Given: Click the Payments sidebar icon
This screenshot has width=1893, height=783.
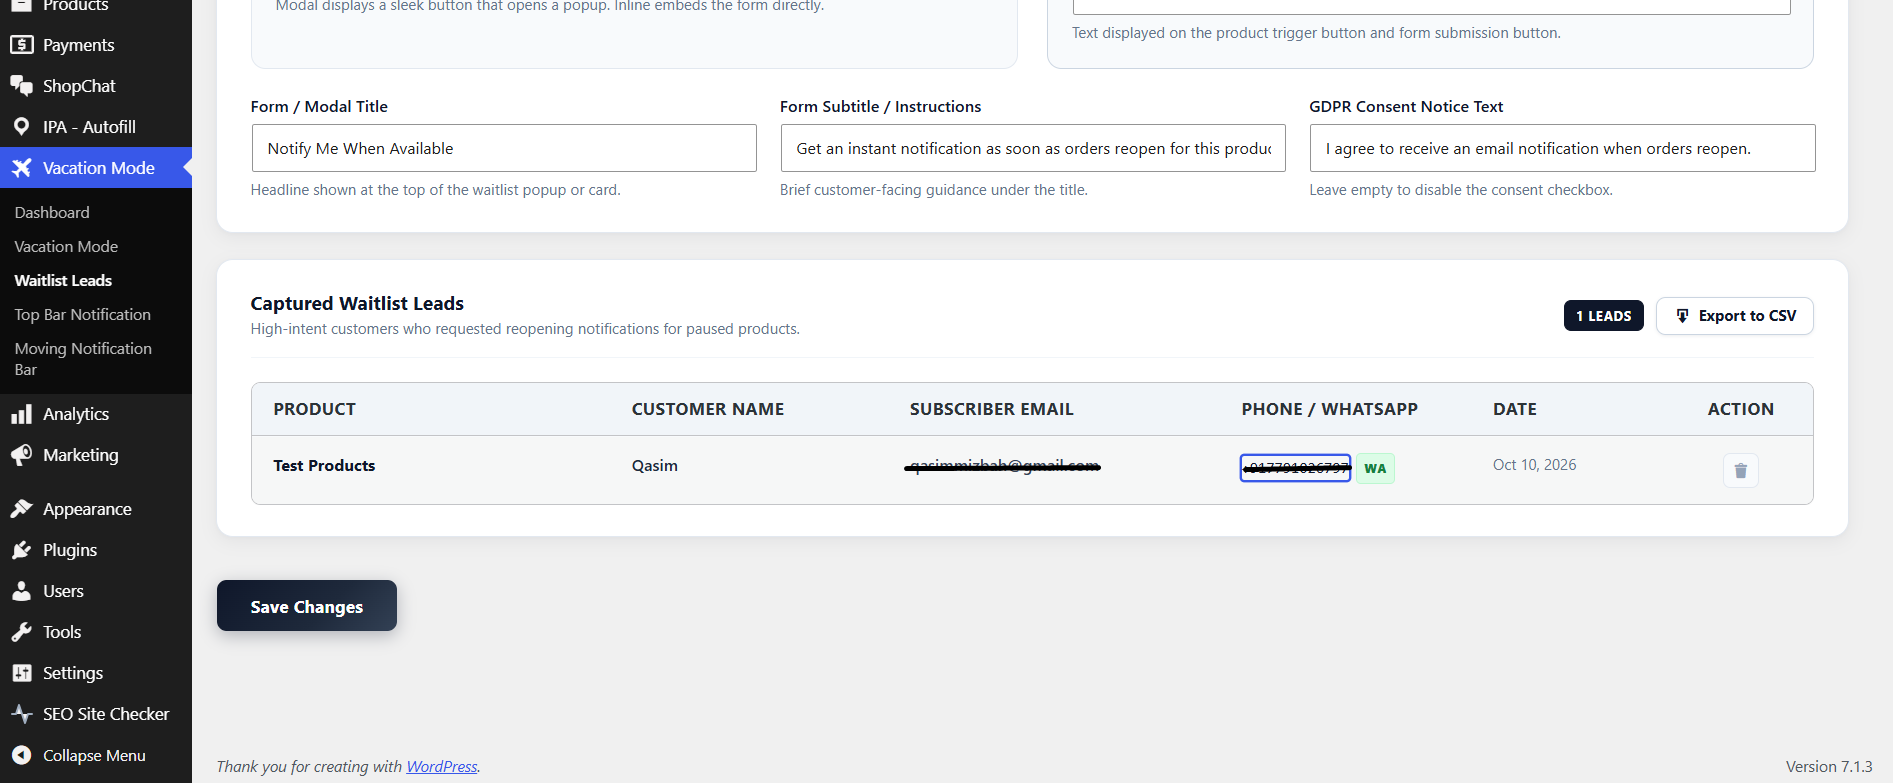Looking at the screenshot, I should click(21, 45).
